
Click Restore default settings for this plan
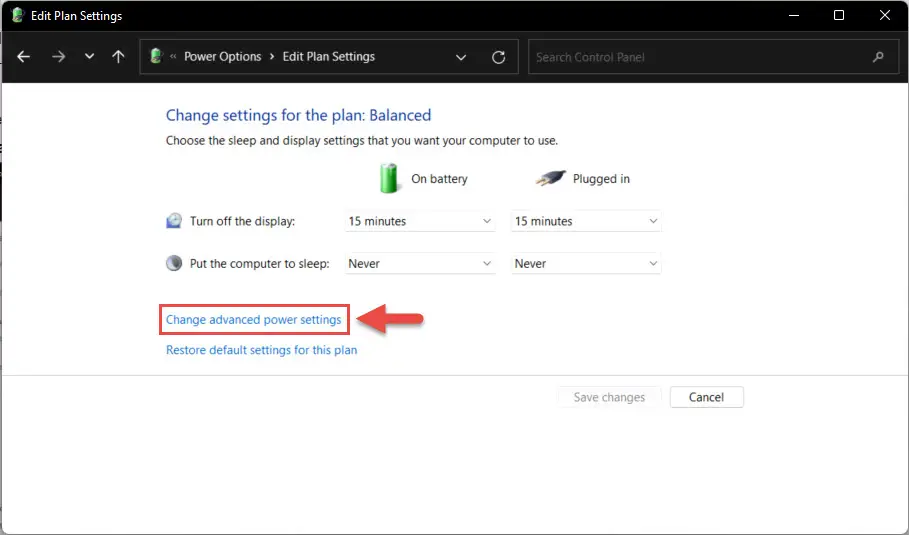[x=261, y=350]
